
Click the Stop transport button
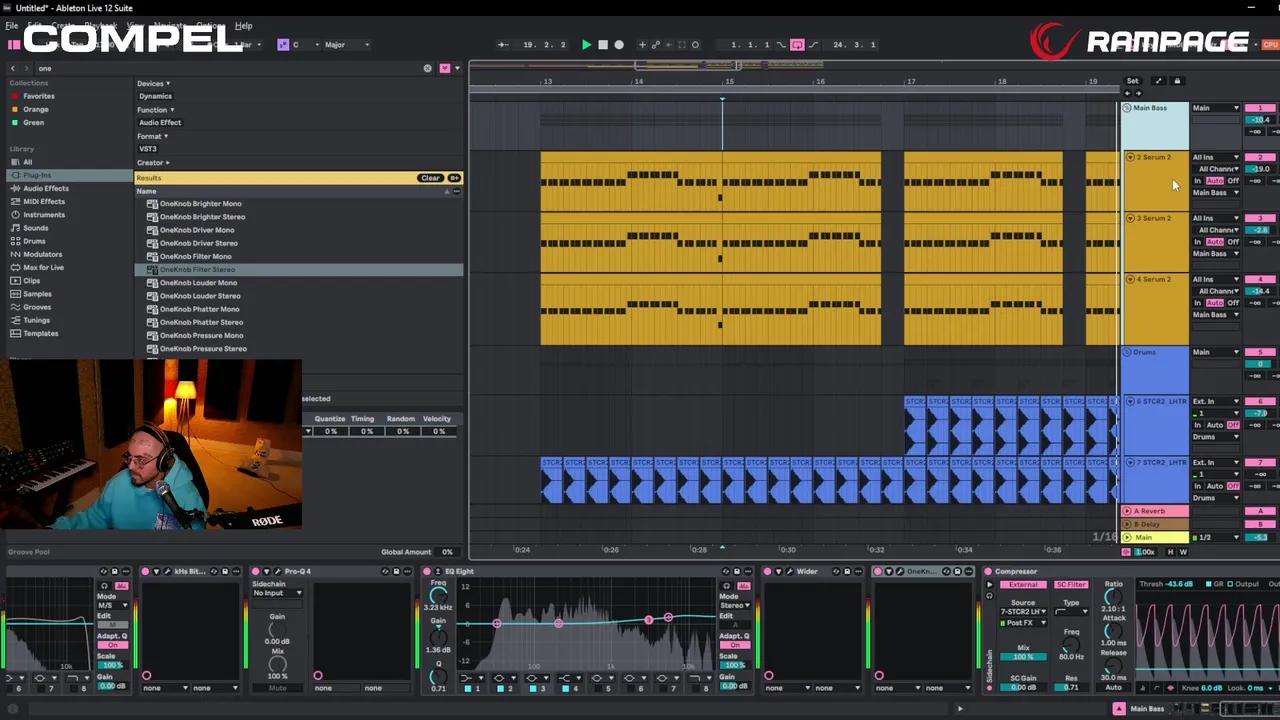[x=602, y=45]
